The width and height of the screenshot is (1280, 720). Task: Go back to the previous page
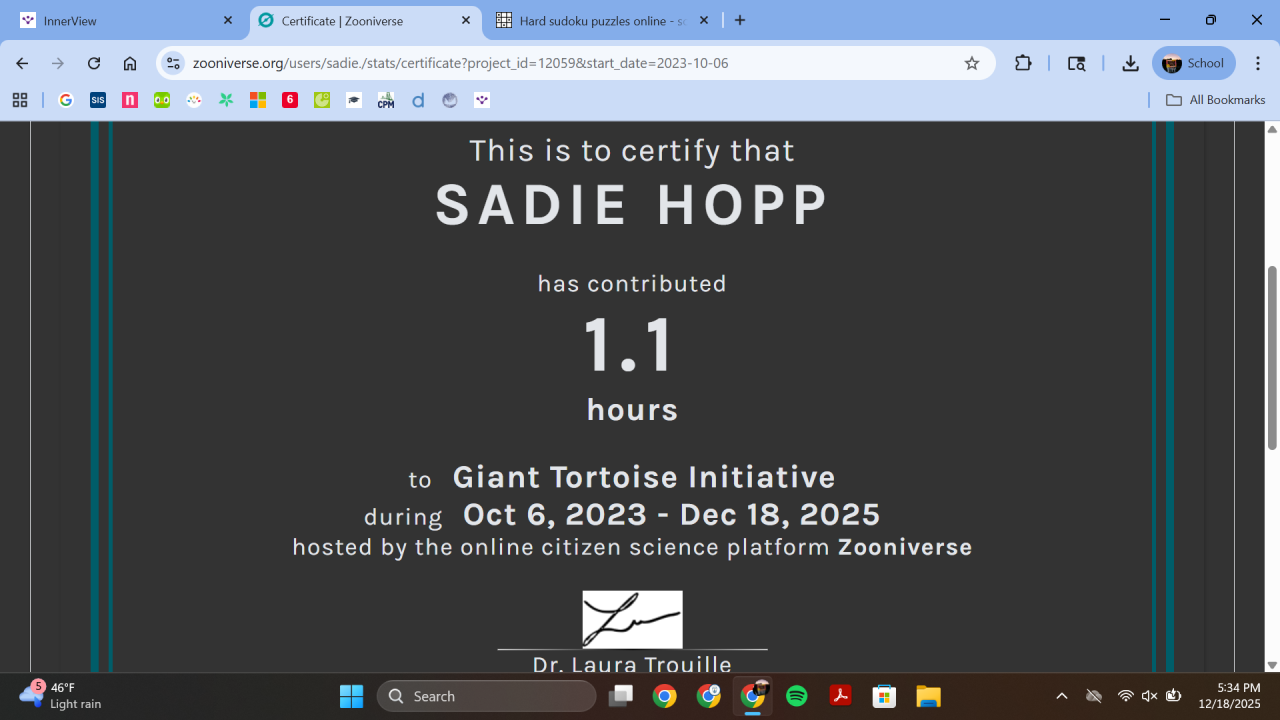[22, 63]
